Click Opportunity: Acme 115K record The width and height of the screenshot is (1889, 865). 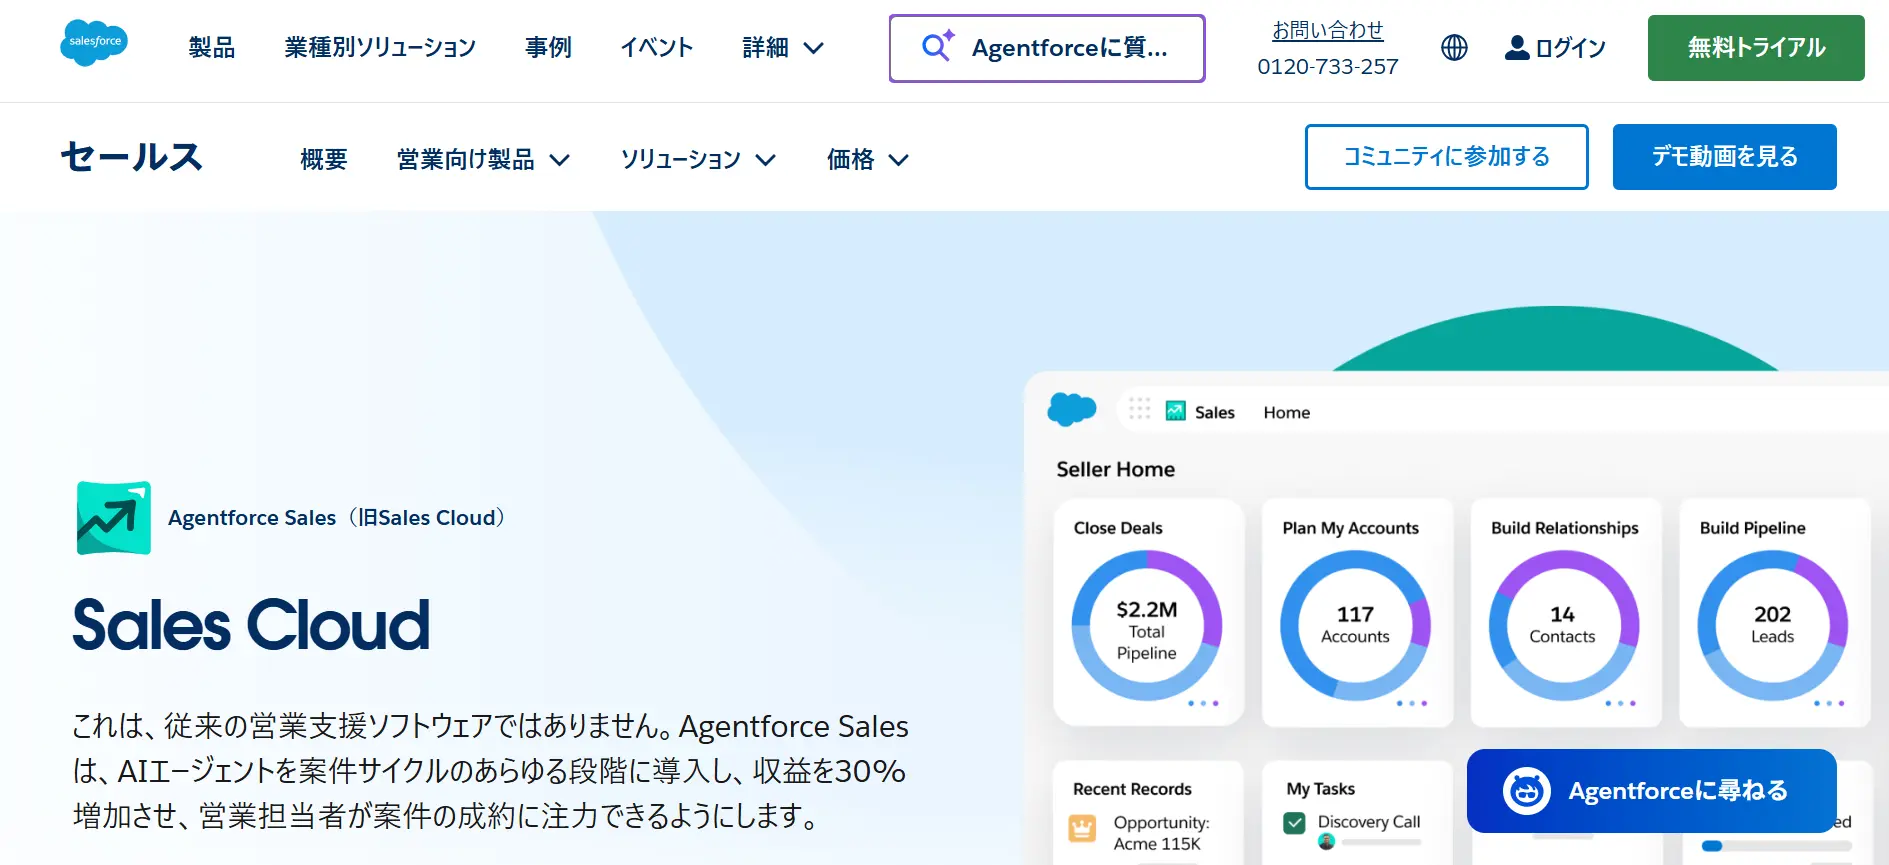1161,833
